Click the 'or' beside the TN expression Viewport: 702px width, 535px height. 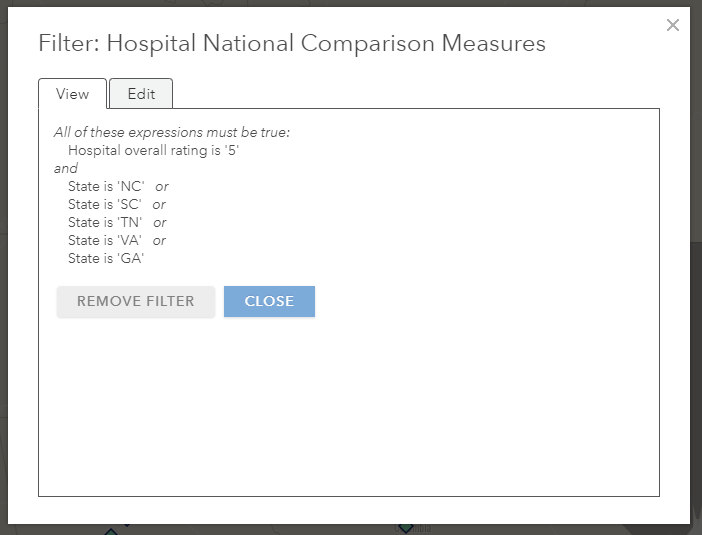(x=160, y=222)
